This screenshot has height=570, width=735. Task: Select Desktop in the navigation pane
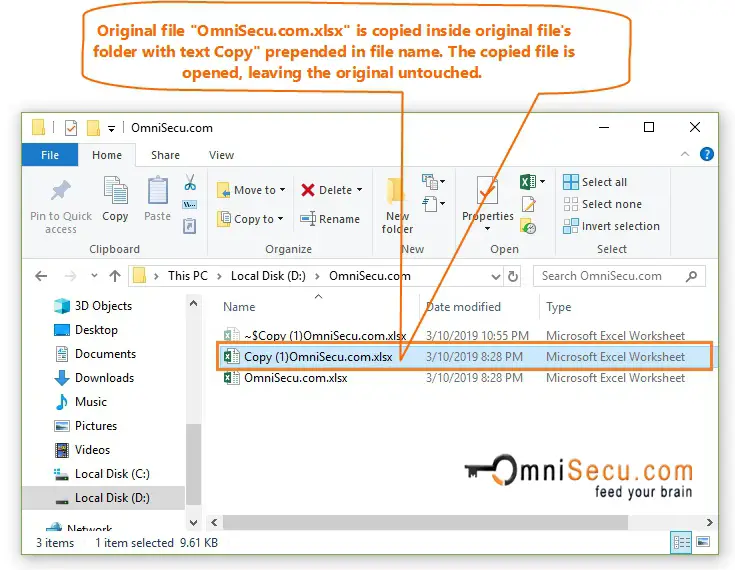point(86,330)
